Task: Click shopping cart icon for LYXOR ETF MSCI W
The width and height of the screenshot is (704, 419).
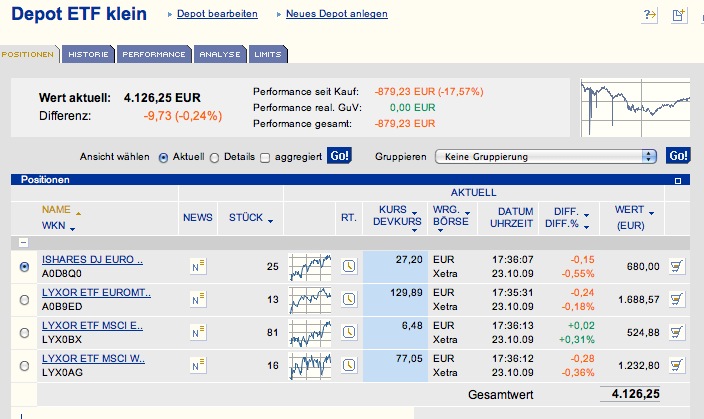Action: (676, 366)
